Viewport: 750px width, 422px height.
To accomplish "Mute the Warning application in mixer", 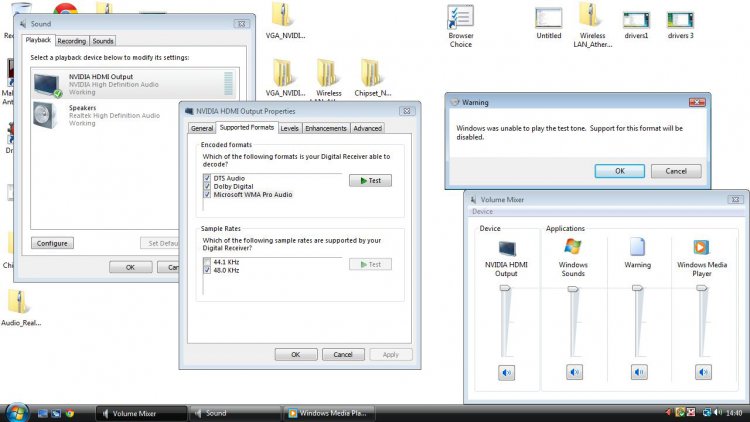I will point(639,372).
